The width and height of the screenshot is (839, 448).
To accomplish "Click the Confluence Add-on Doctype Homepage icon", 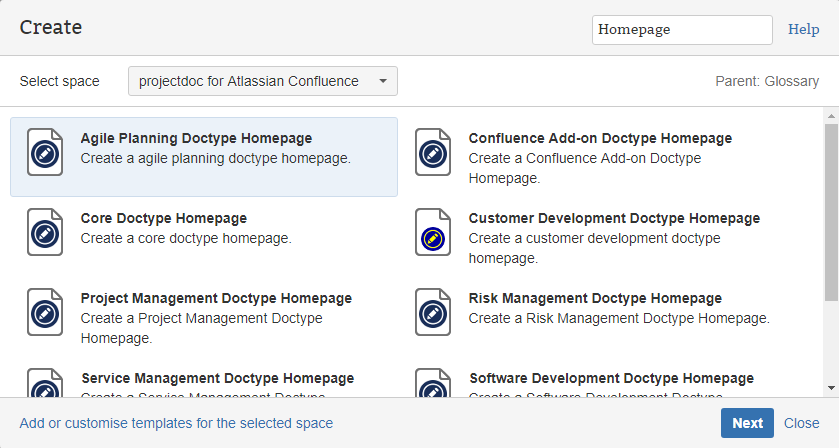I will [432, 153].
